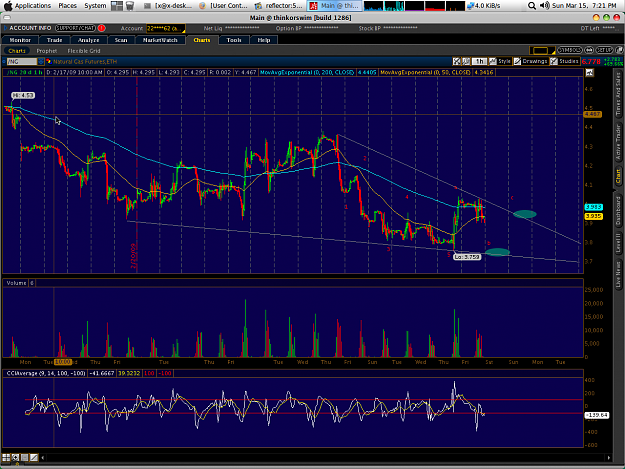Click the link arrows icon beside SYMBOLS

(589, 50)
